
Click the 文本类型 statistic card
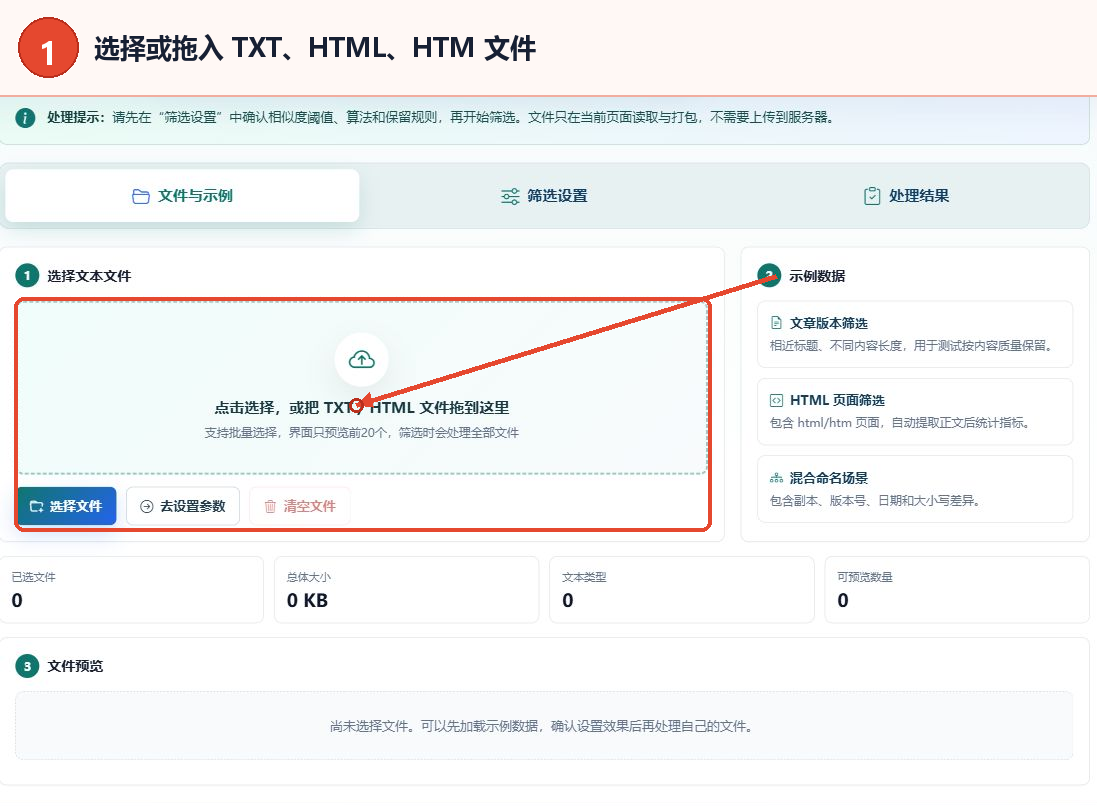[682, 590]
